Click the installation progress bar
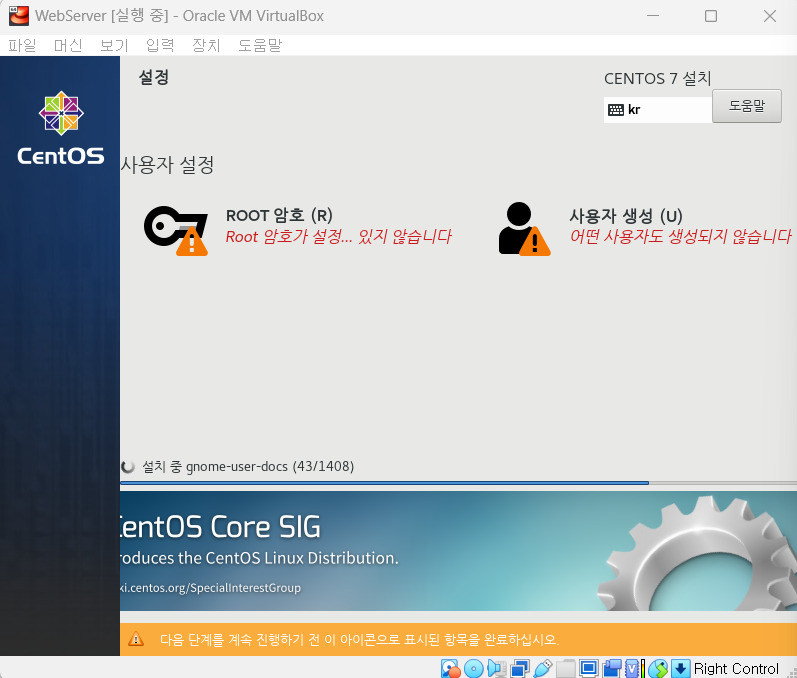This screenshot has height=678, width=797. (x=458, y=482)
